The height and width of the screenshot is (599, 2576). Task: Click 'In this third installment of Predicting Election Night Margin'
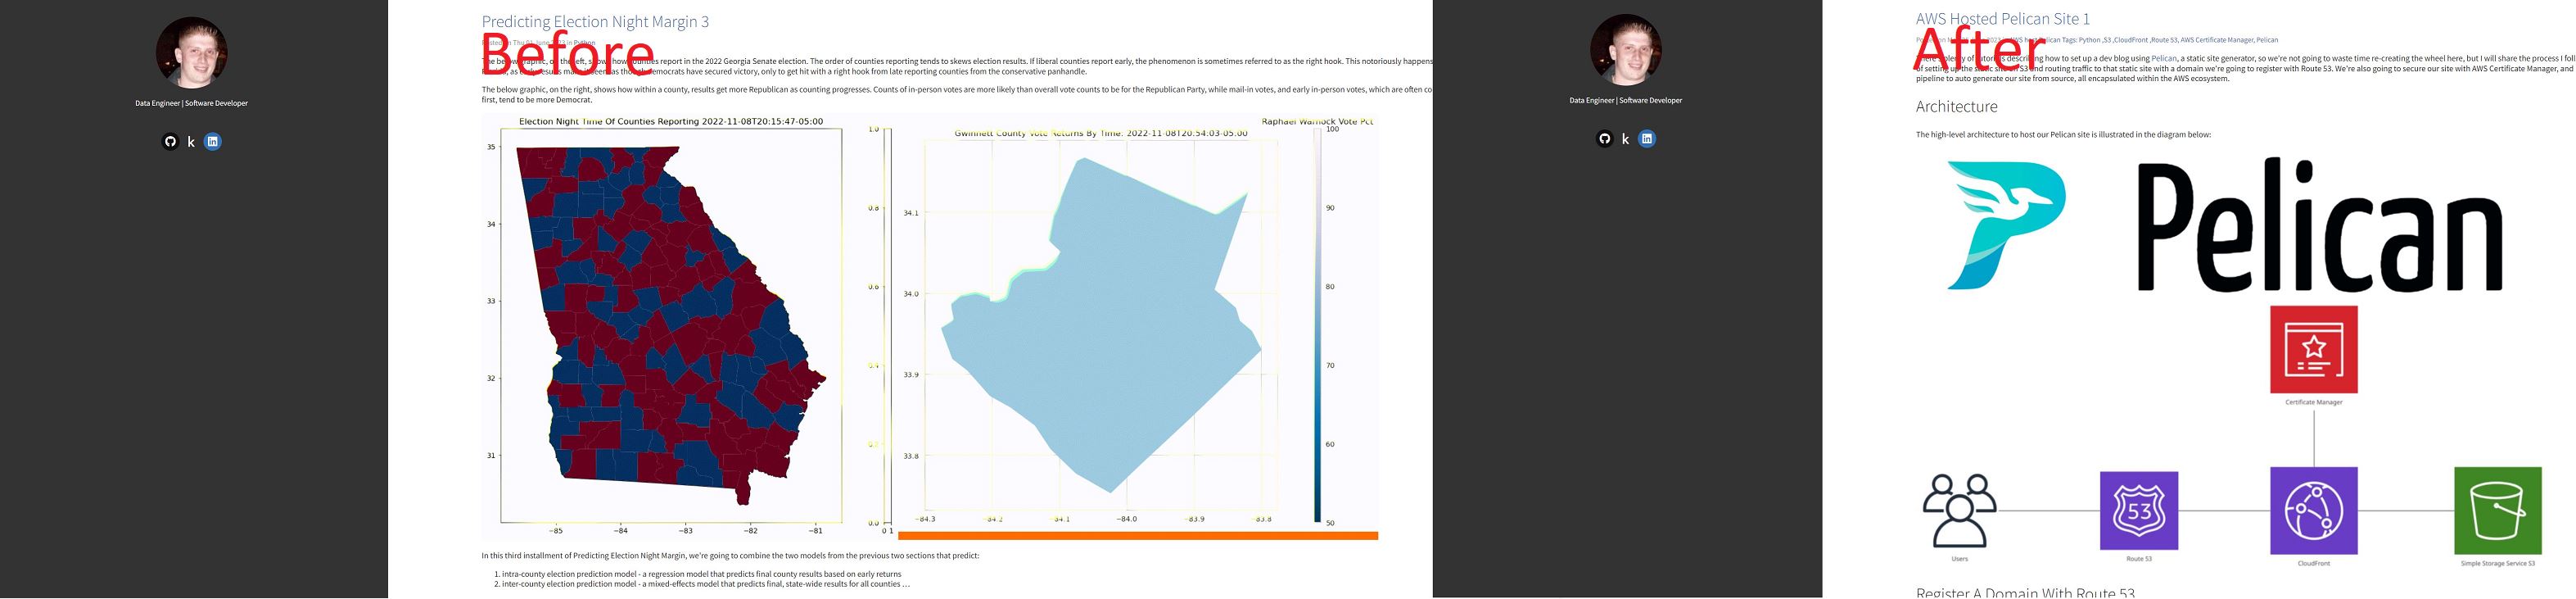tap(730, 555)
